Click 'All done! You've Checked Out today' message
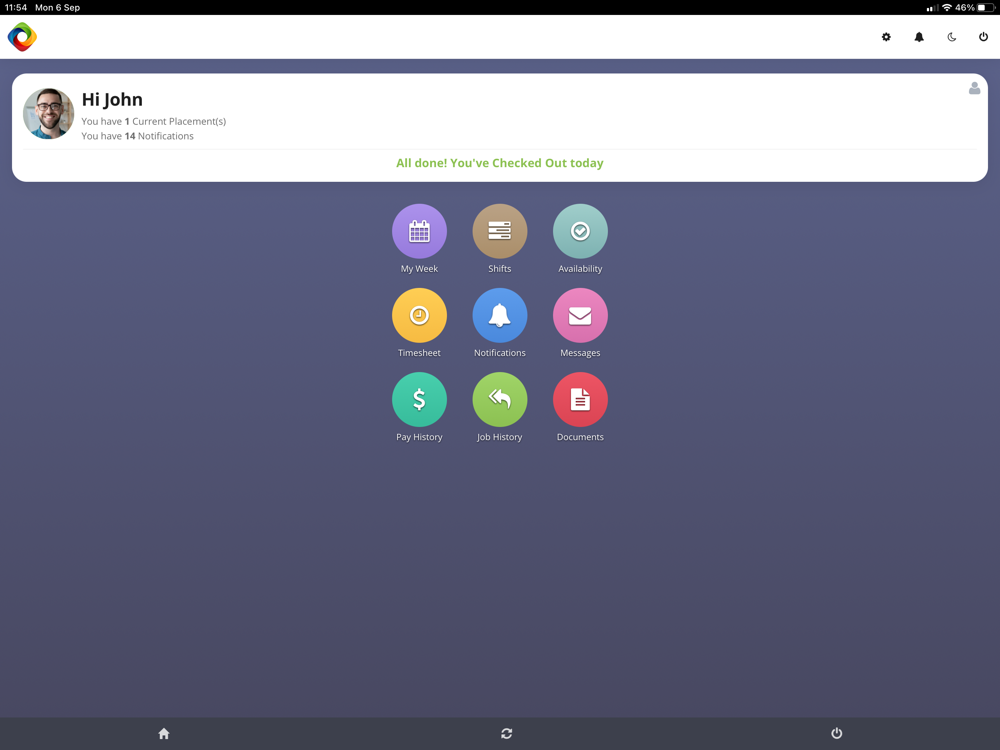 [x=499, y=163]
